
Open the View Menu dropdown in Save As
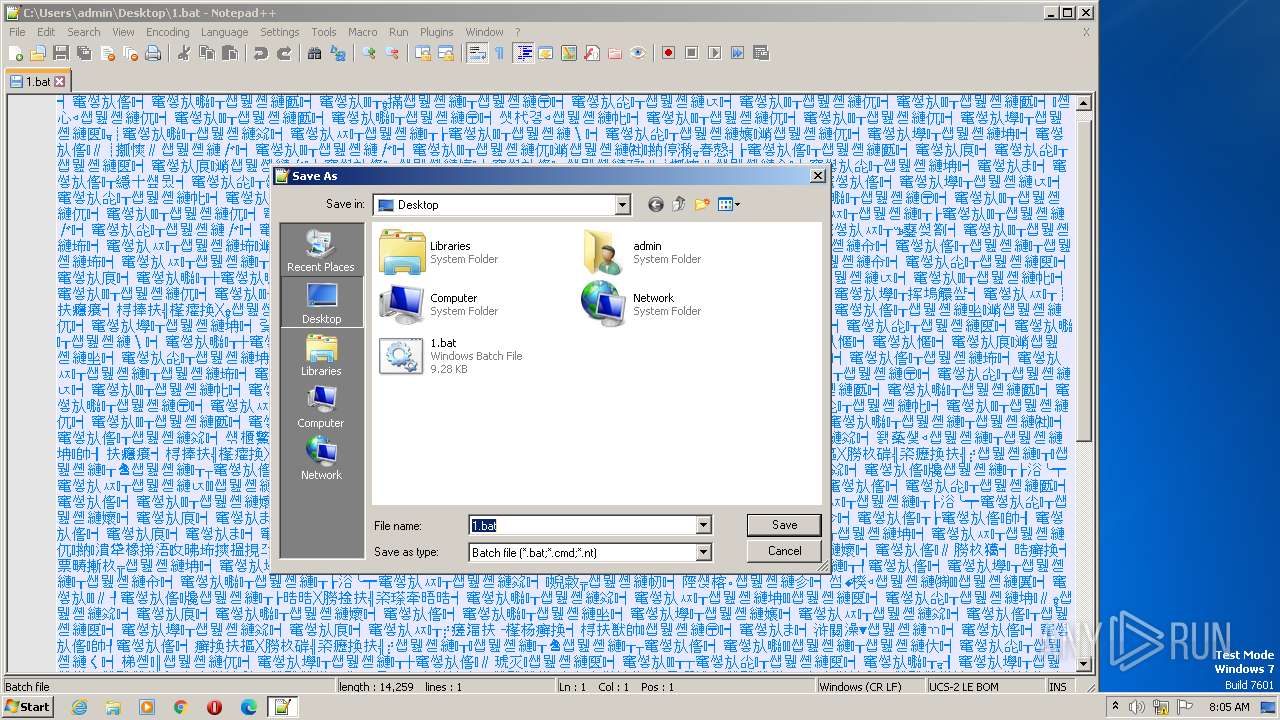(729, 204)
